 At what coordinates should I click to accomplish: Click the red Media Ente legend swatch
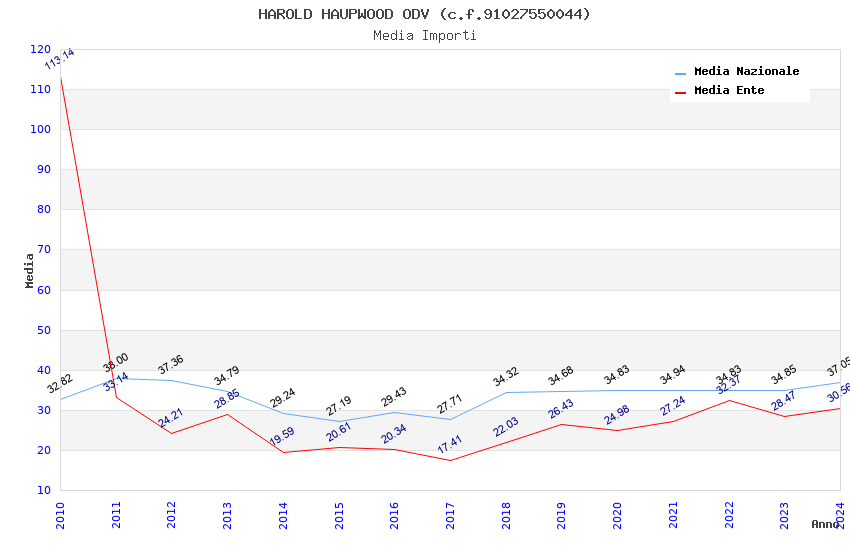tap(680, 93)
